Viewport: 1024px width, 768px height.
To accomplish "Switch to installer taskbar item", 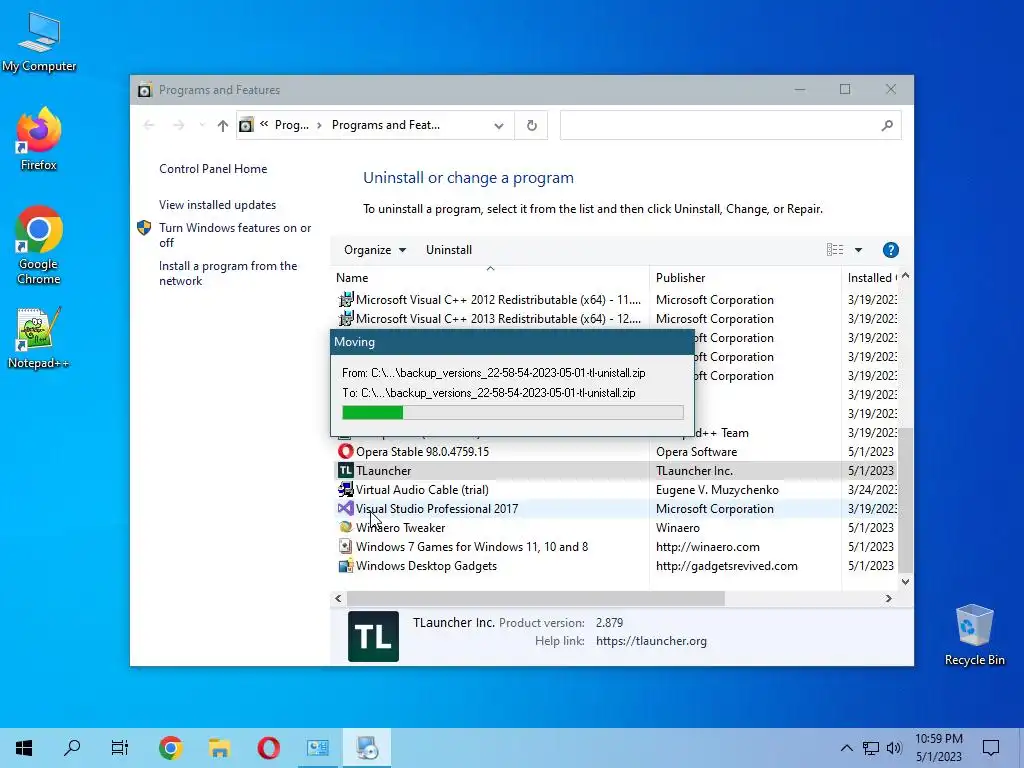I will tap(367, 748).
